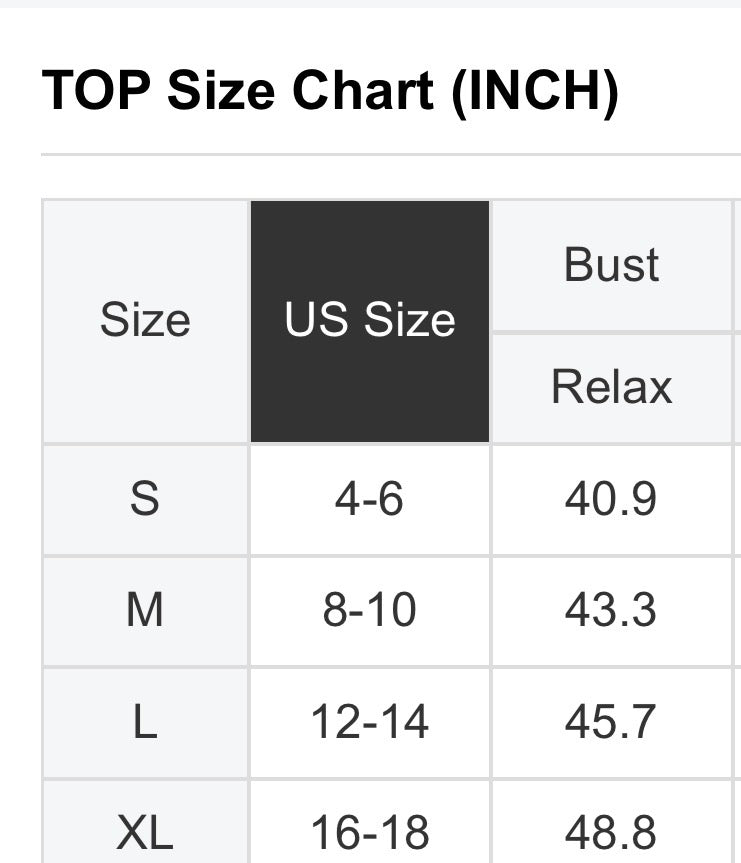
Task: Select the 8-10 US size cell
Action: coord(370,610)
